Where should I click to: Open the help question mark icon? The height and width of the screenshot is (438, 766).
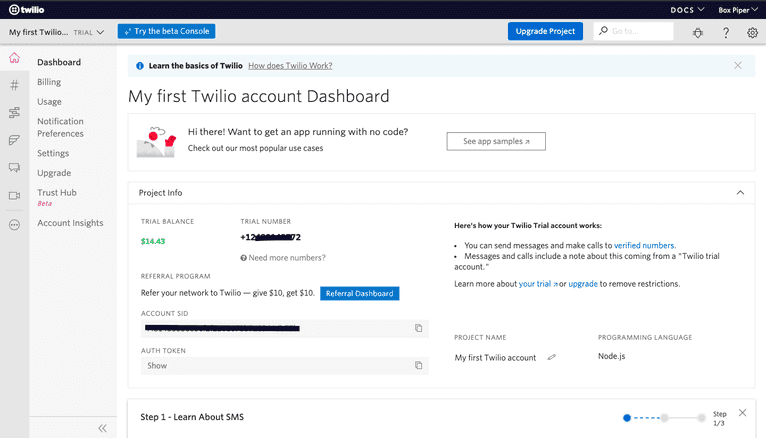point(726,32)
